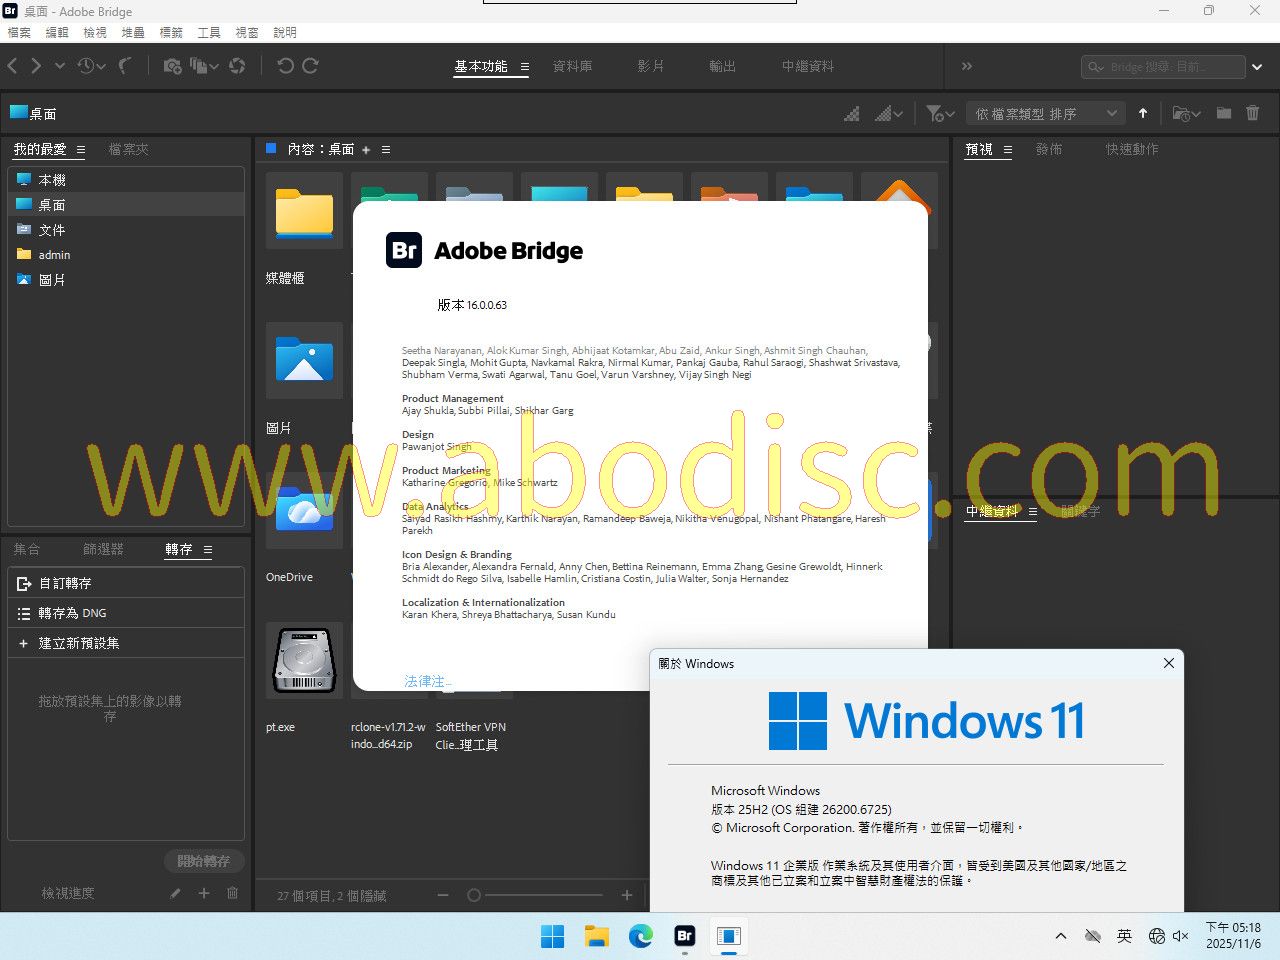Click the thumbnail size slider handle
1280x960 pixels.
pos(474,896)
